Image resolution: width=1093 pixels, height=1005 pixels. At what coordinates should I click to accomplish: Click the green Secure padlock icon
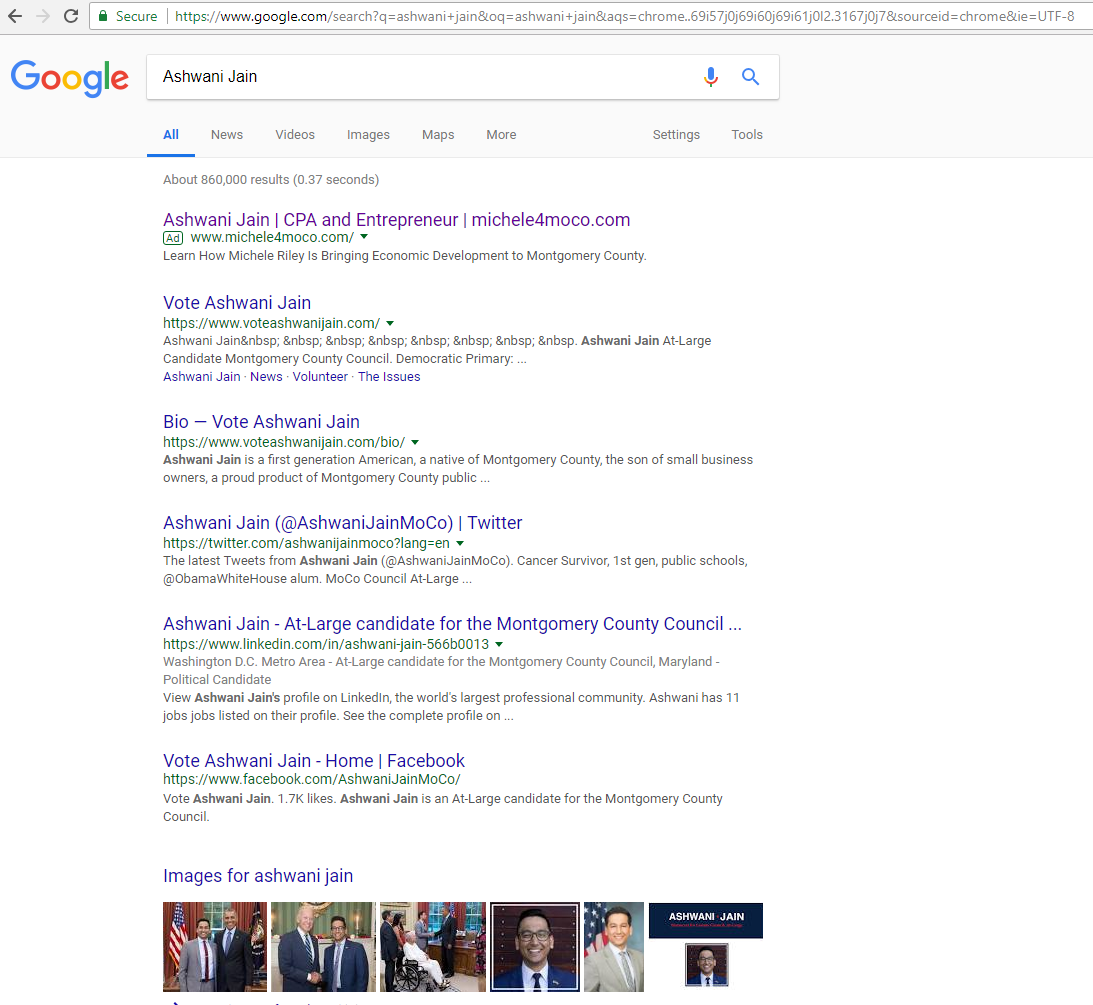tap(103, 16)
